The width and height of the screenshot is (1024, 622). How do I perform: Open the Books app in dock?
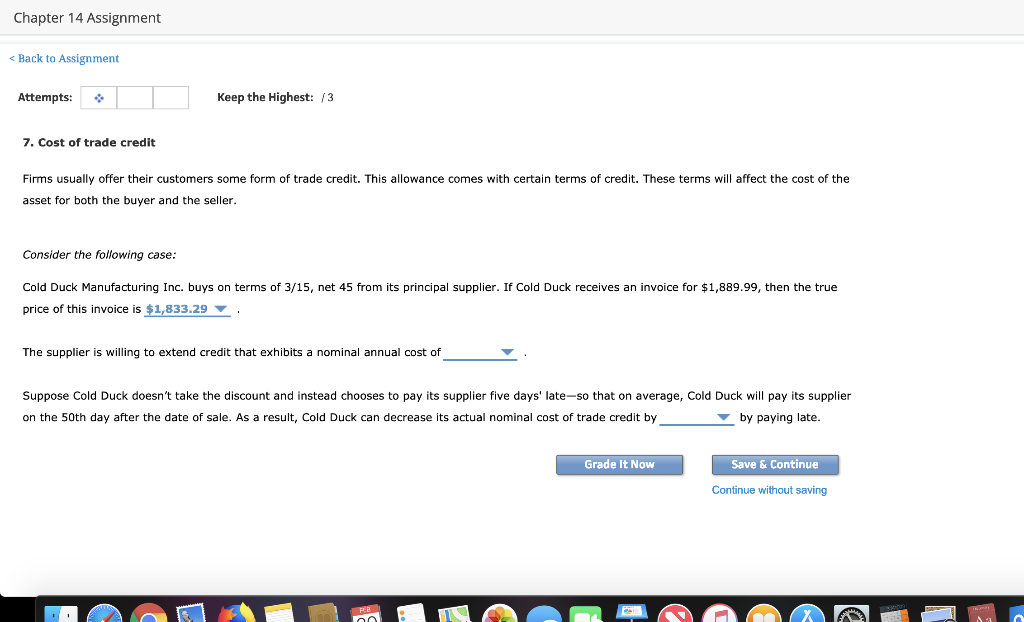(763, 614)
